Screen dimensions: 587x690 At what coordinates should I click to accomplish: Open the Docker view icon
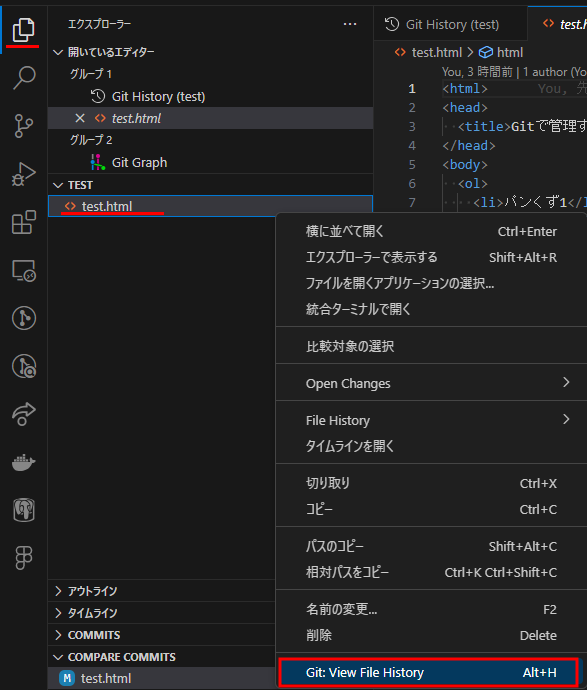pyautogui.click(x=24, y=462)
